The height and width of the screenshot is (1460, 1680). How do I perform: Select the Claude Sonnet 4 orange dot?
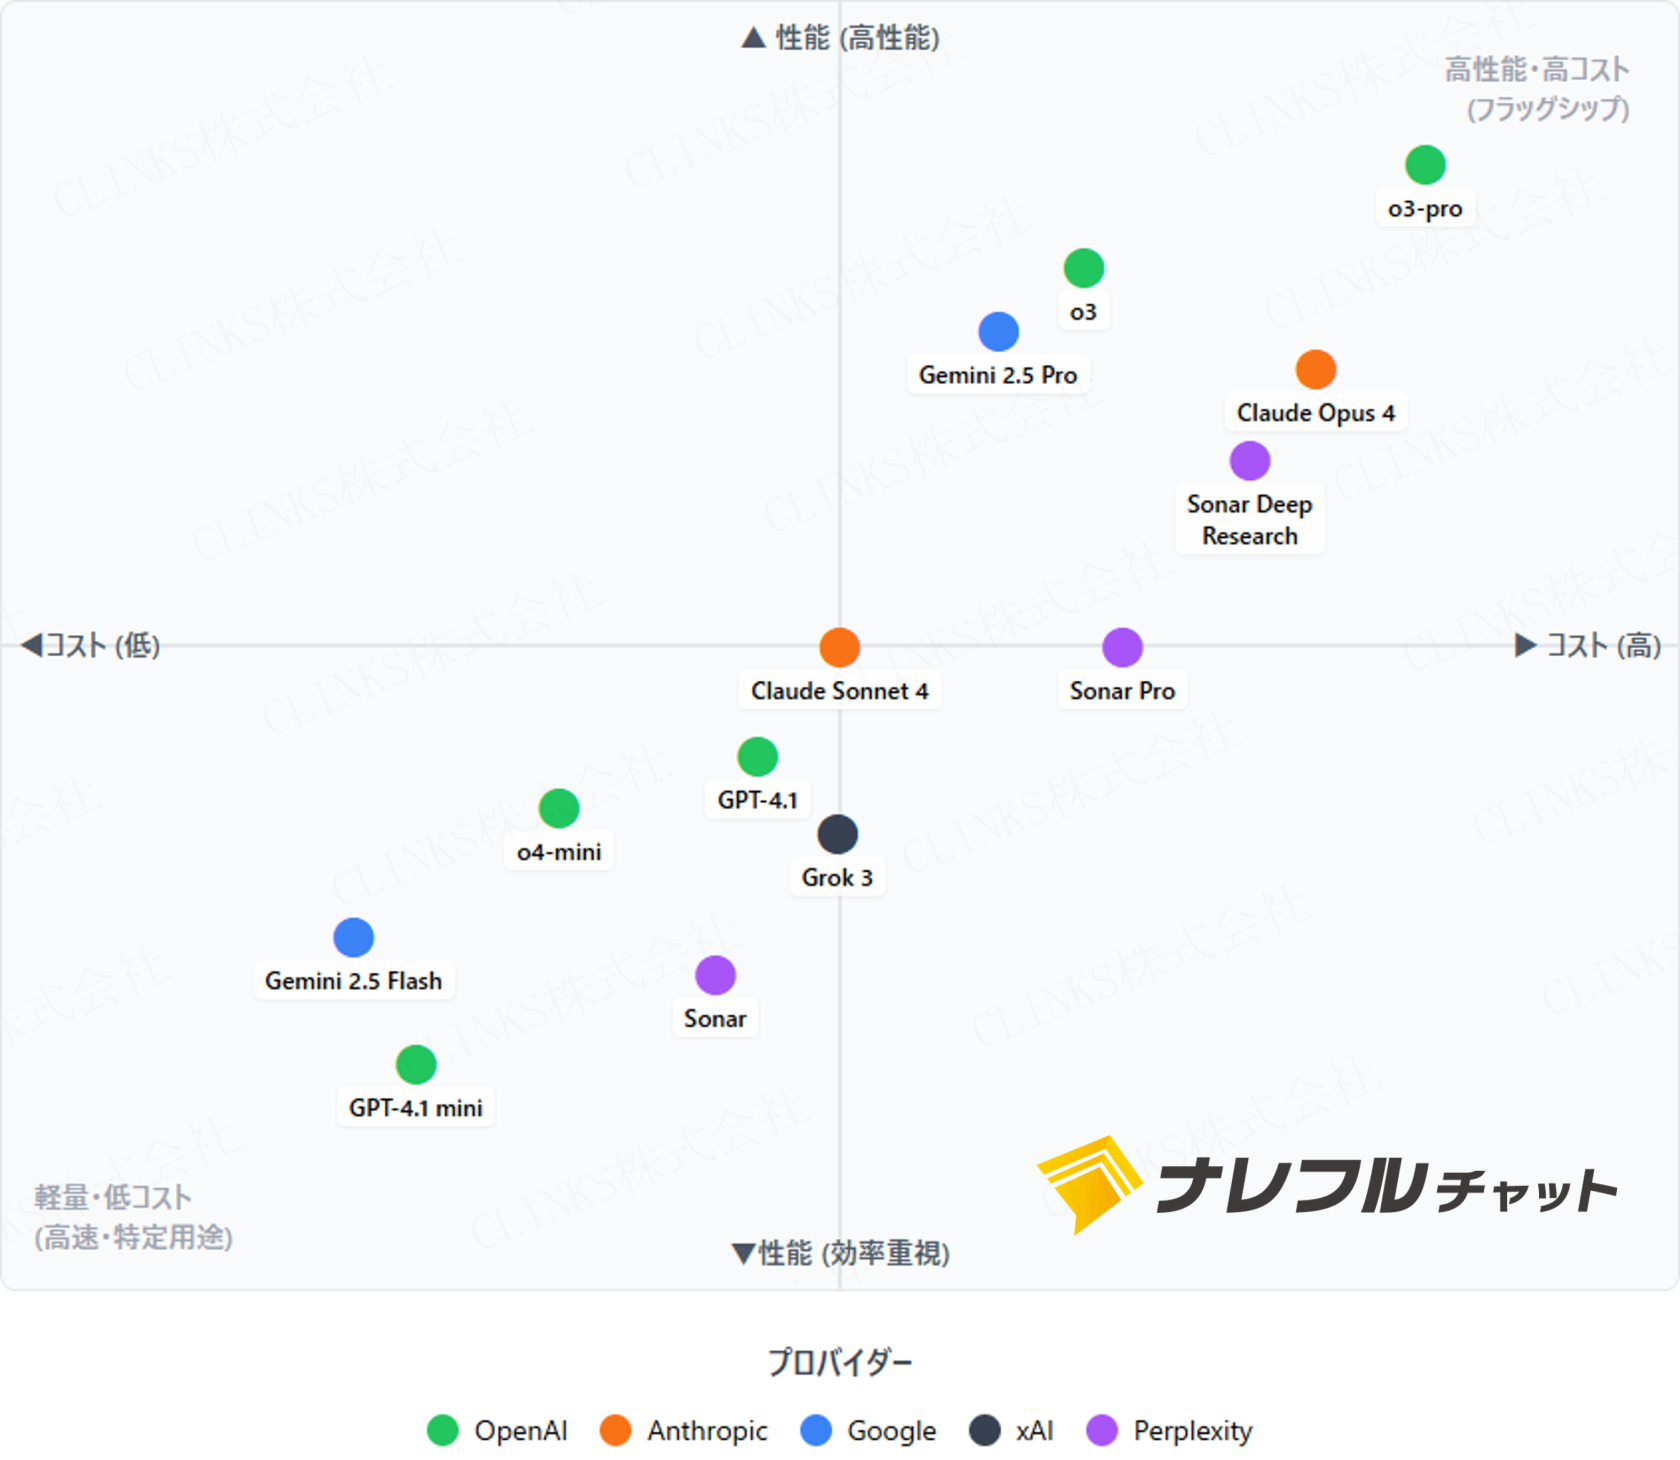click(x=840, y=648)
